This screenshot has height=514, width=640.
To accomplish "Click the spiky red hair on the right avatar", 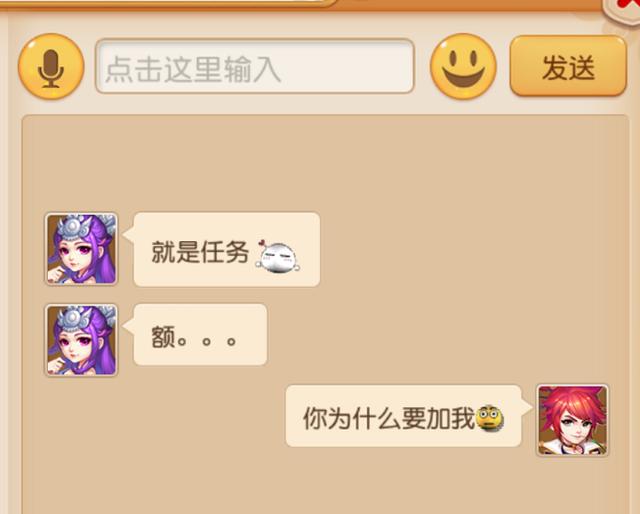I will pos(571,402).
